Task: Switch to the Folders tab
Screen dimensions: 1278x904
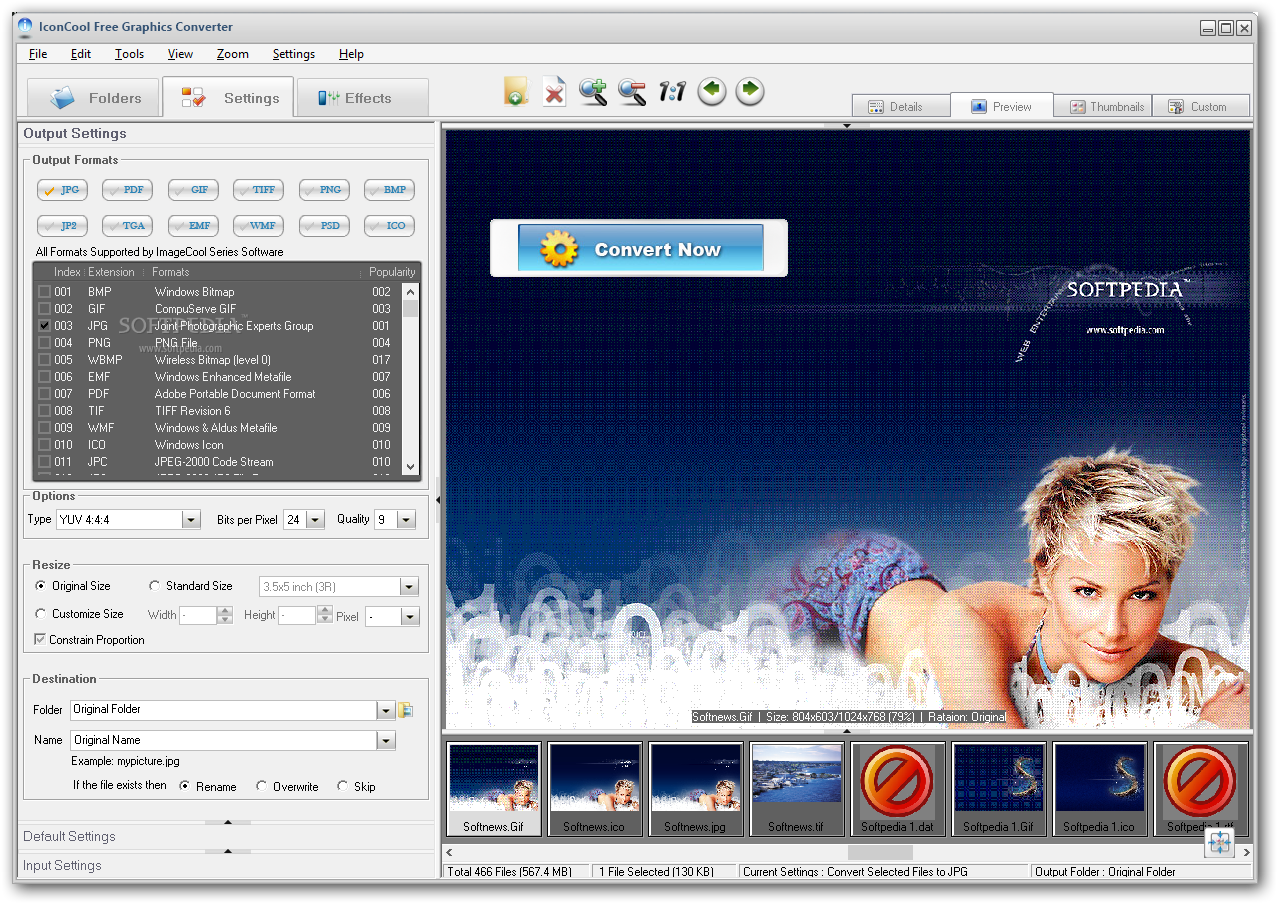Action: tap(93, 98)
